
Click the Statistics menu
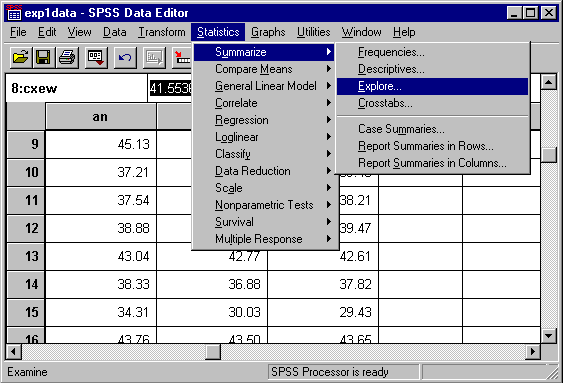click(218, 32)
